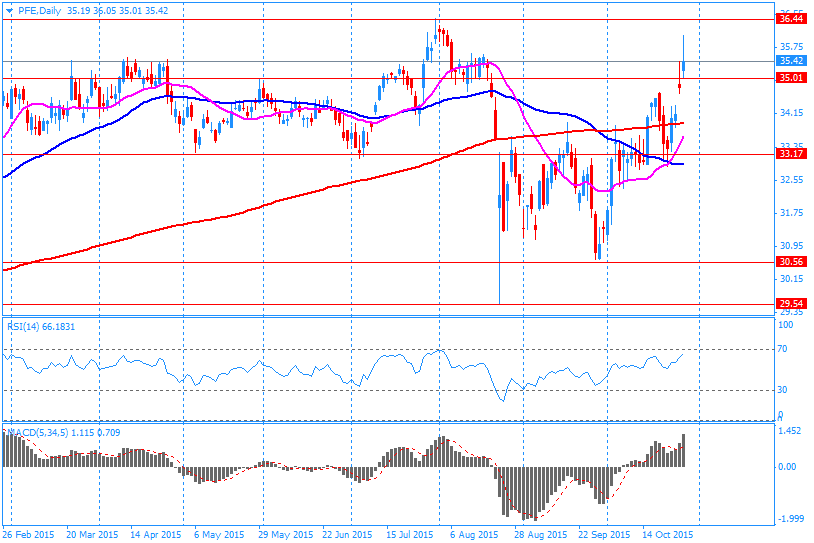Click the 26 Feb 2015 date label

click(x=29, y=535)
